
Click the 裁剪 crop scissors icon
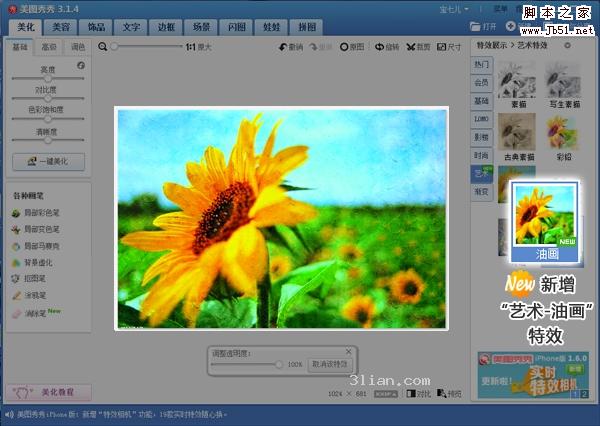411,47
